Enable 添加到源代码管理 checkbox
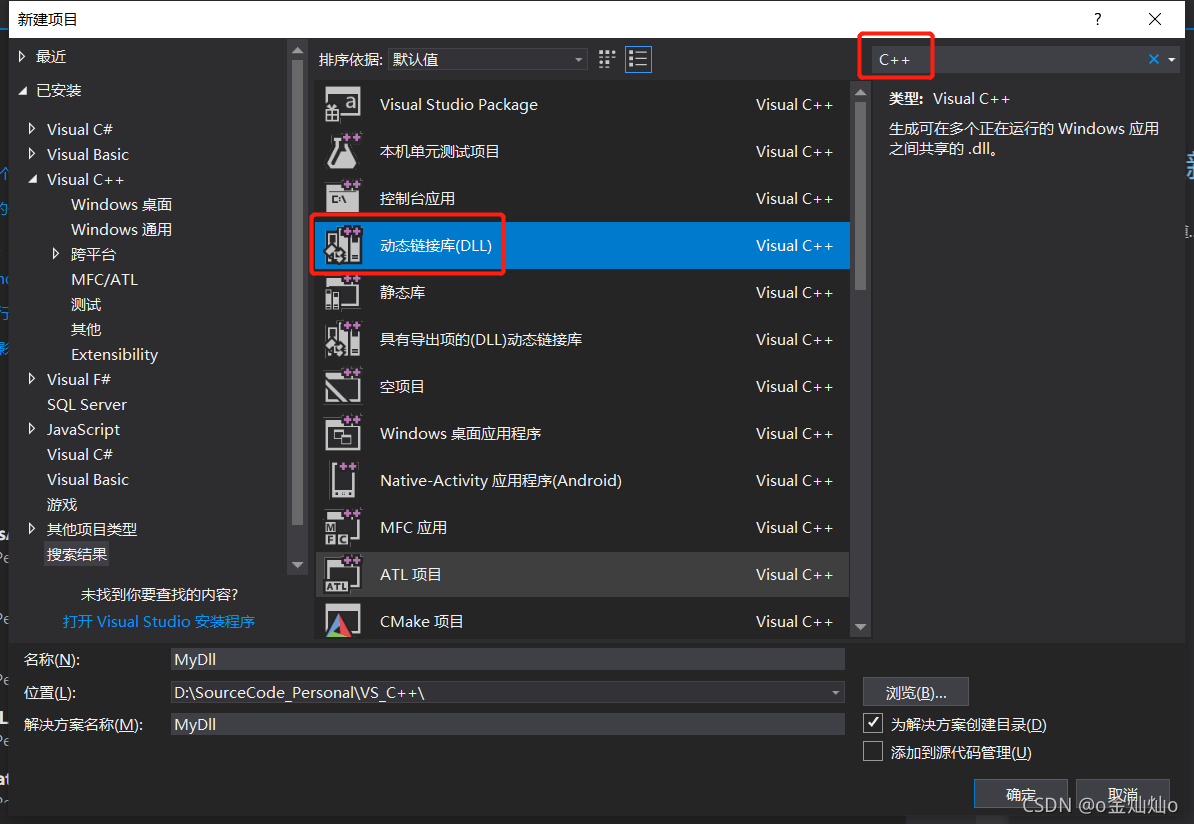 (873, 752)
